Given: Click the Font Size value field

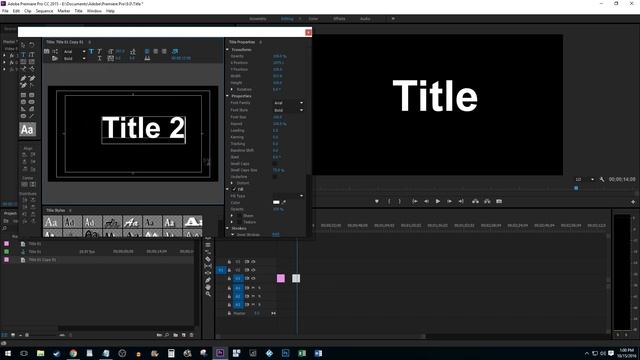Looking at the screenshot, I should coord(278,117).
